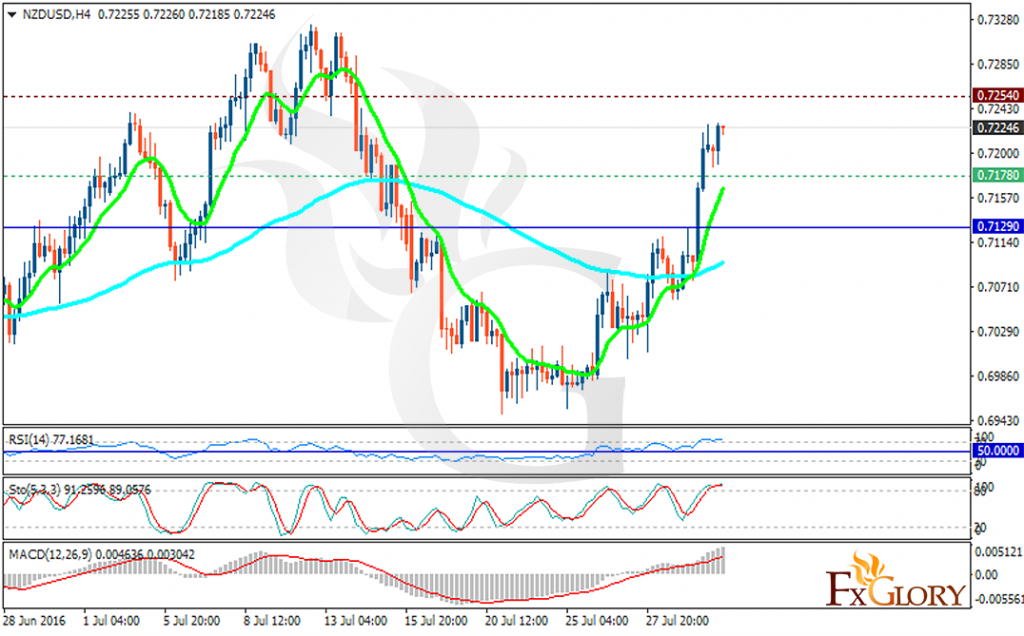This screenshot has height=636, width=1024.
Task: Click the 5 Jul 20:00 time label
Action: pos(191,620)
